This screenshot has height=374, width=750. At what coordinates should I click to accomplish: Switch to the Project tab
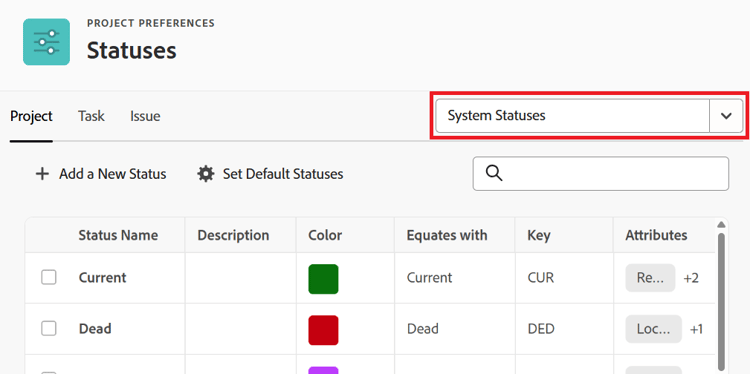pyautogui.click(x=32, y=116)
